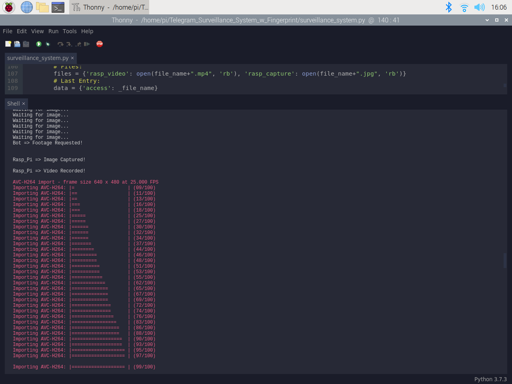Open the file manager from the taskbar
Image resolution: width=512 pixels, height=384 pixels.
coord(42,7)
